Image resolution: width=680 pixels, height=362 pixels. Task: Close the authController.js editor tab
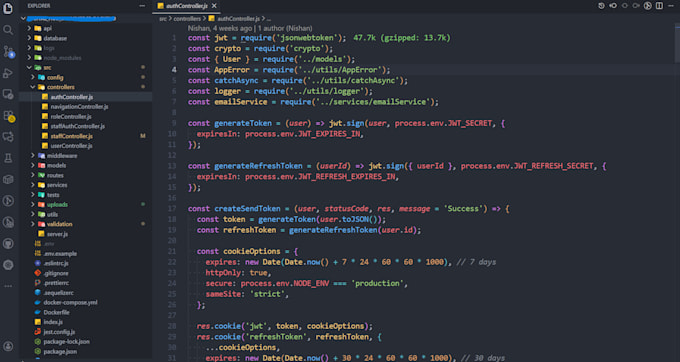pyautogui.click(x=214, y=6)
